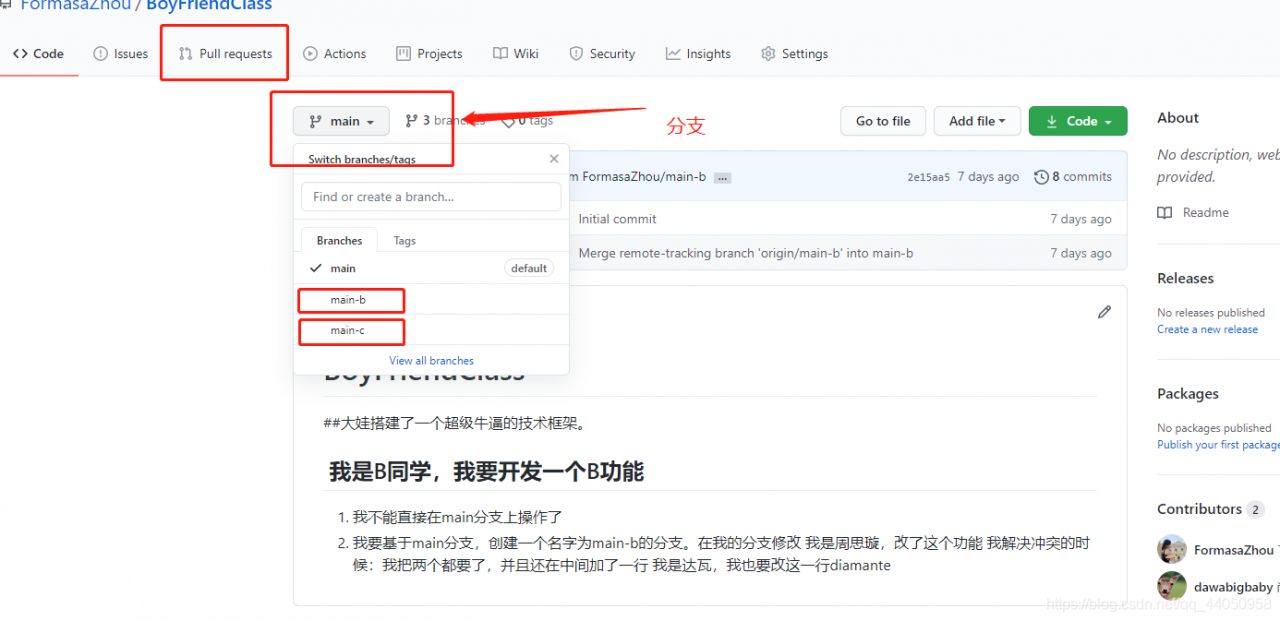Click the Issues circle icon
Image resolution: width=1280 pixels, height=621 pixels.
tap(100, 54)
